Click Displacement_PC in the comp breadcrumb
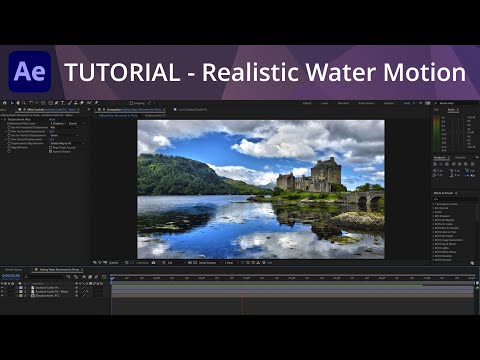480x360 pixels. point(155,115)
